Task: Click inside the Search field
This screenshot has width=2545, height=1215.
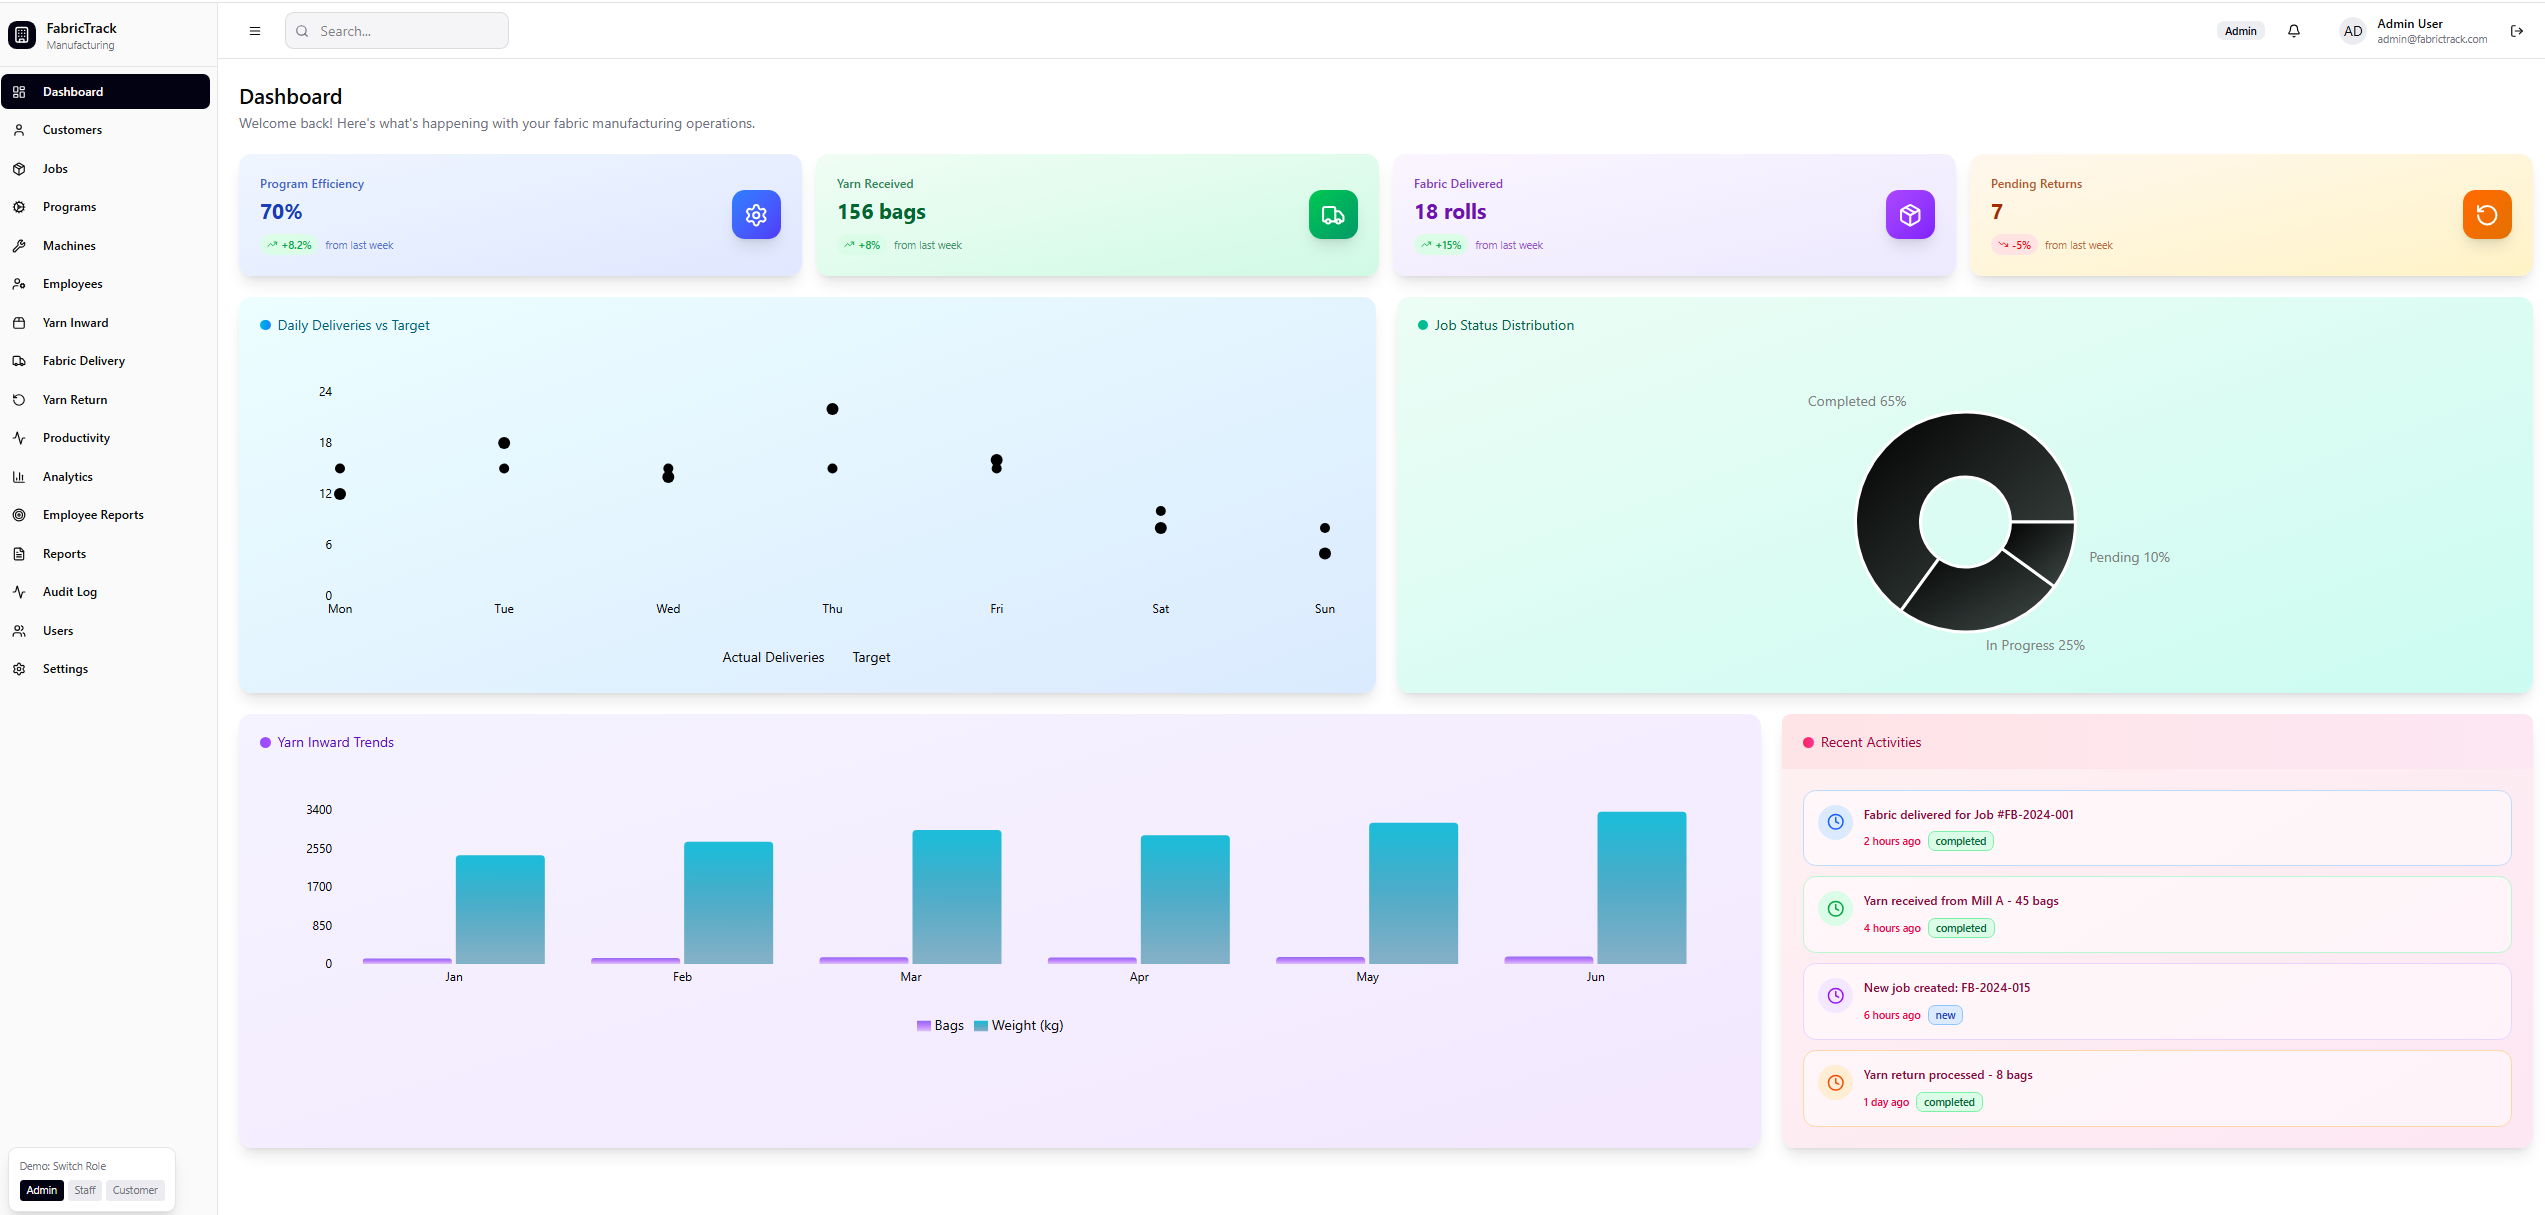Action: tap(397, 31)
